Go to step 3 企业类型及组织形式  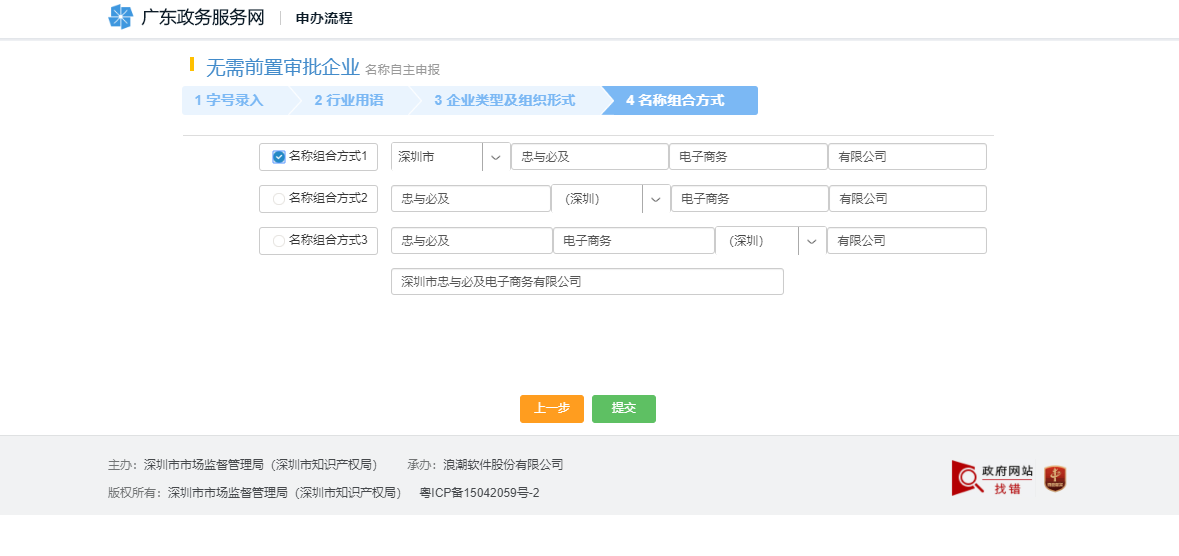coord(505,101)
